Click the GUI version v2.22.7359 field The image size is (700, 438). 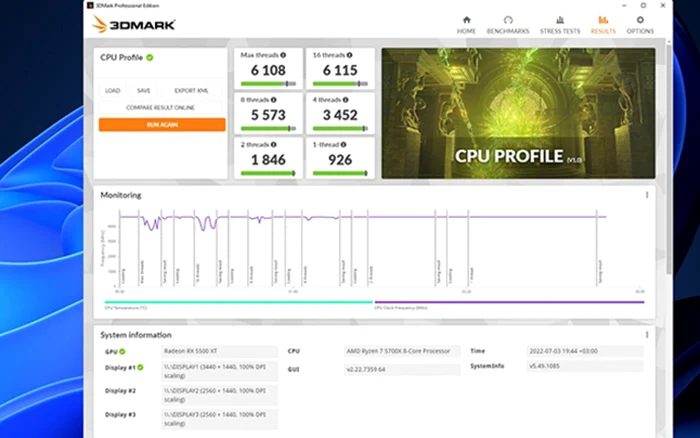coord(402,369)
